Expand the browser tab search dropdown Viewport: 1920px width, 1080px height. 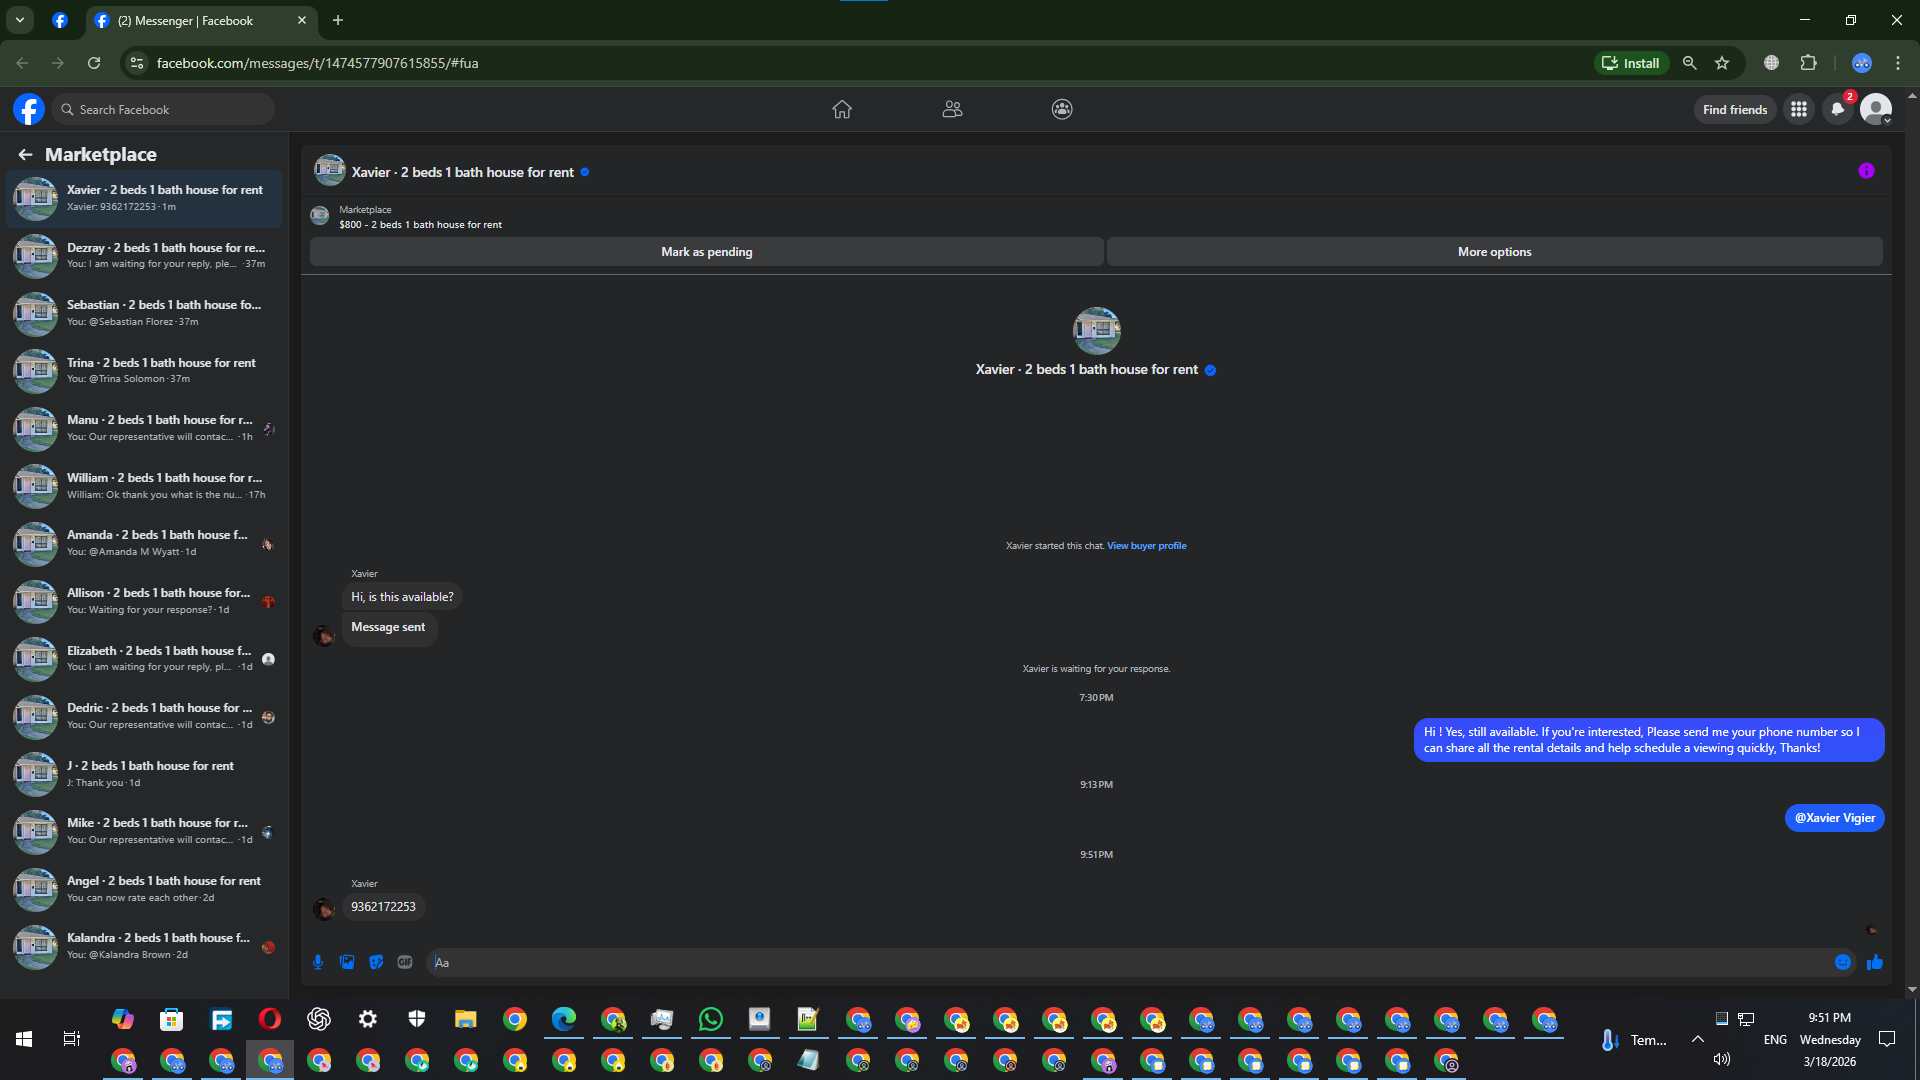click(x=19, y=20)
